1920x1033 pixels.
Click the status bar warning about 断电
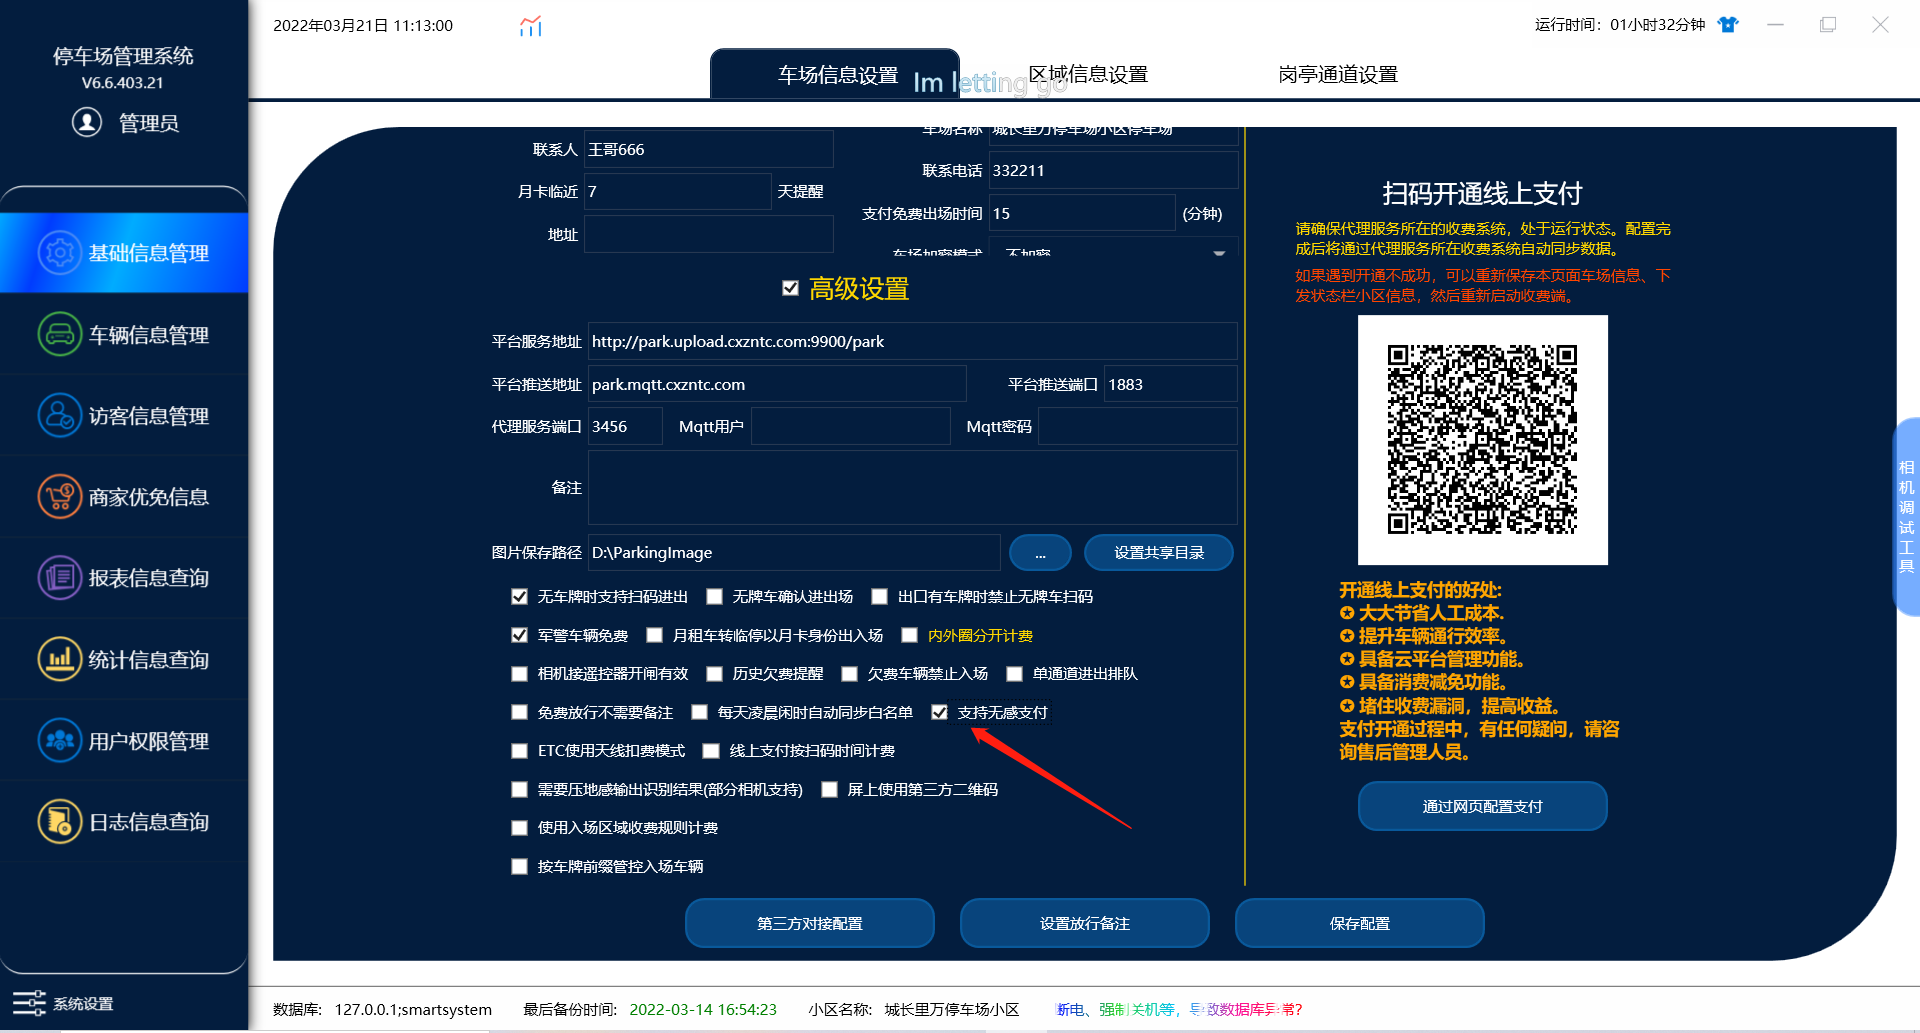(1179, 1009)
